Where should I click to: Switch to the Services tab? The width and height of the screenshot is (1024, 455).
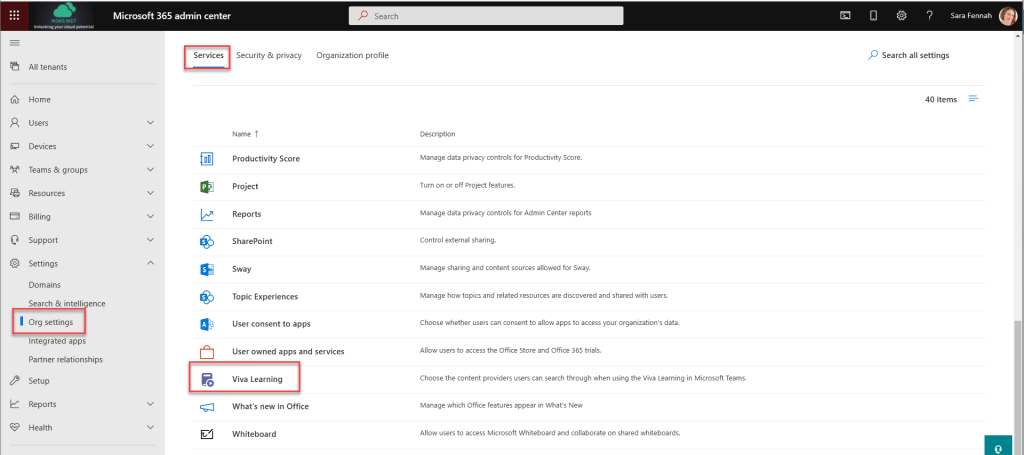pyautogui.click(x=208, y=55)
